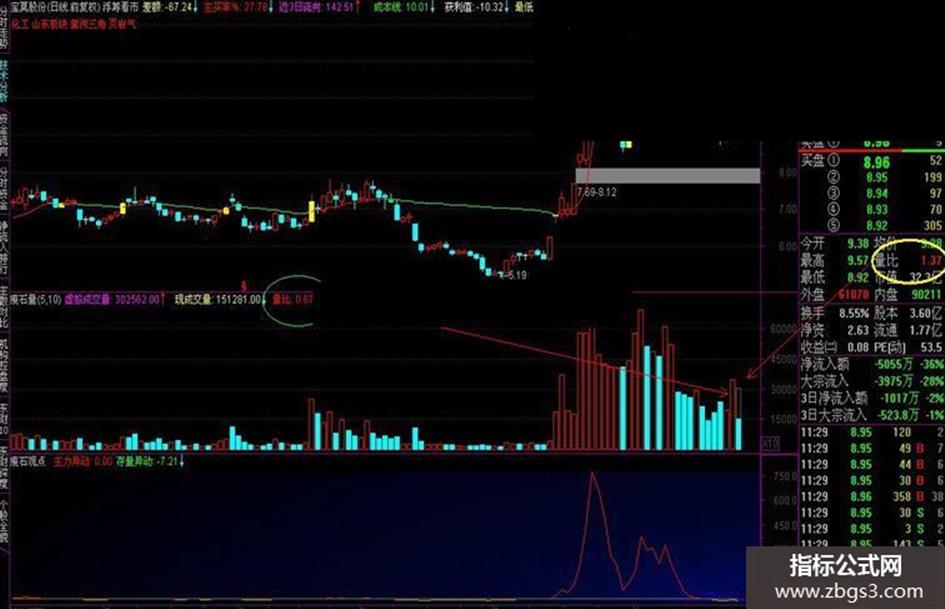
Task: Click the 5.19 low price marker on chart
Action: click(513, 275)
